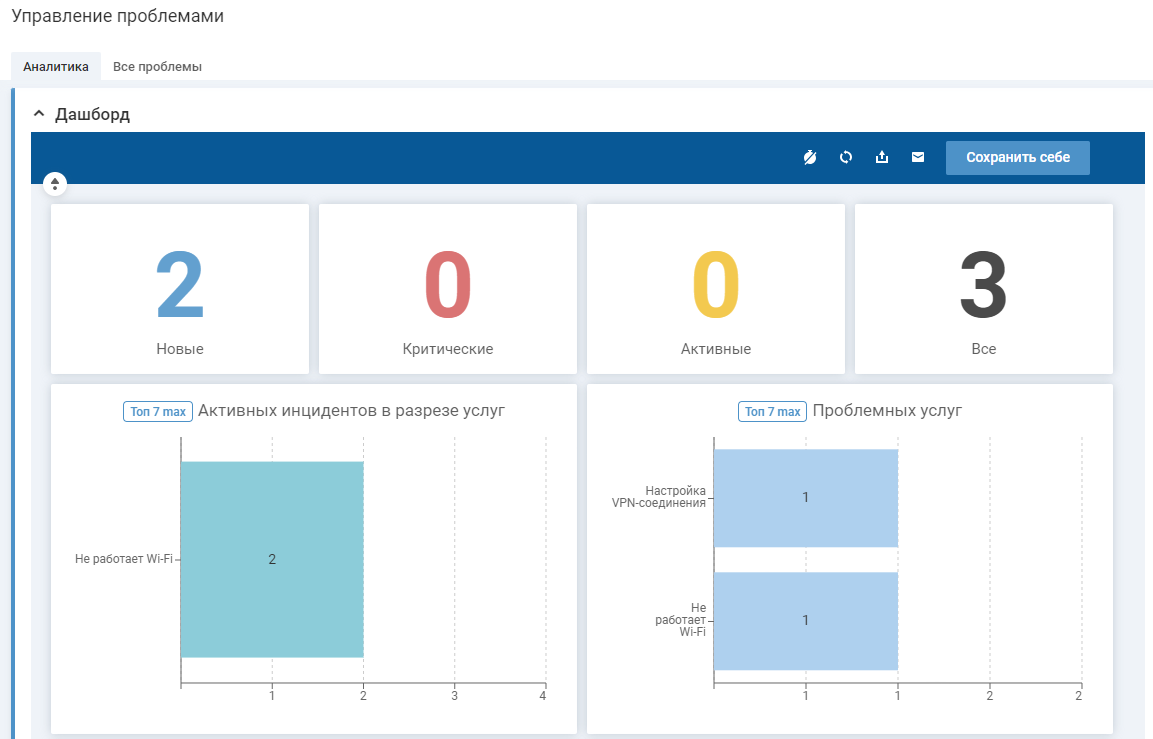Viewport: 1153px width, 739px height.
Task: Open the Все counter showing 3
Action: 983,289
